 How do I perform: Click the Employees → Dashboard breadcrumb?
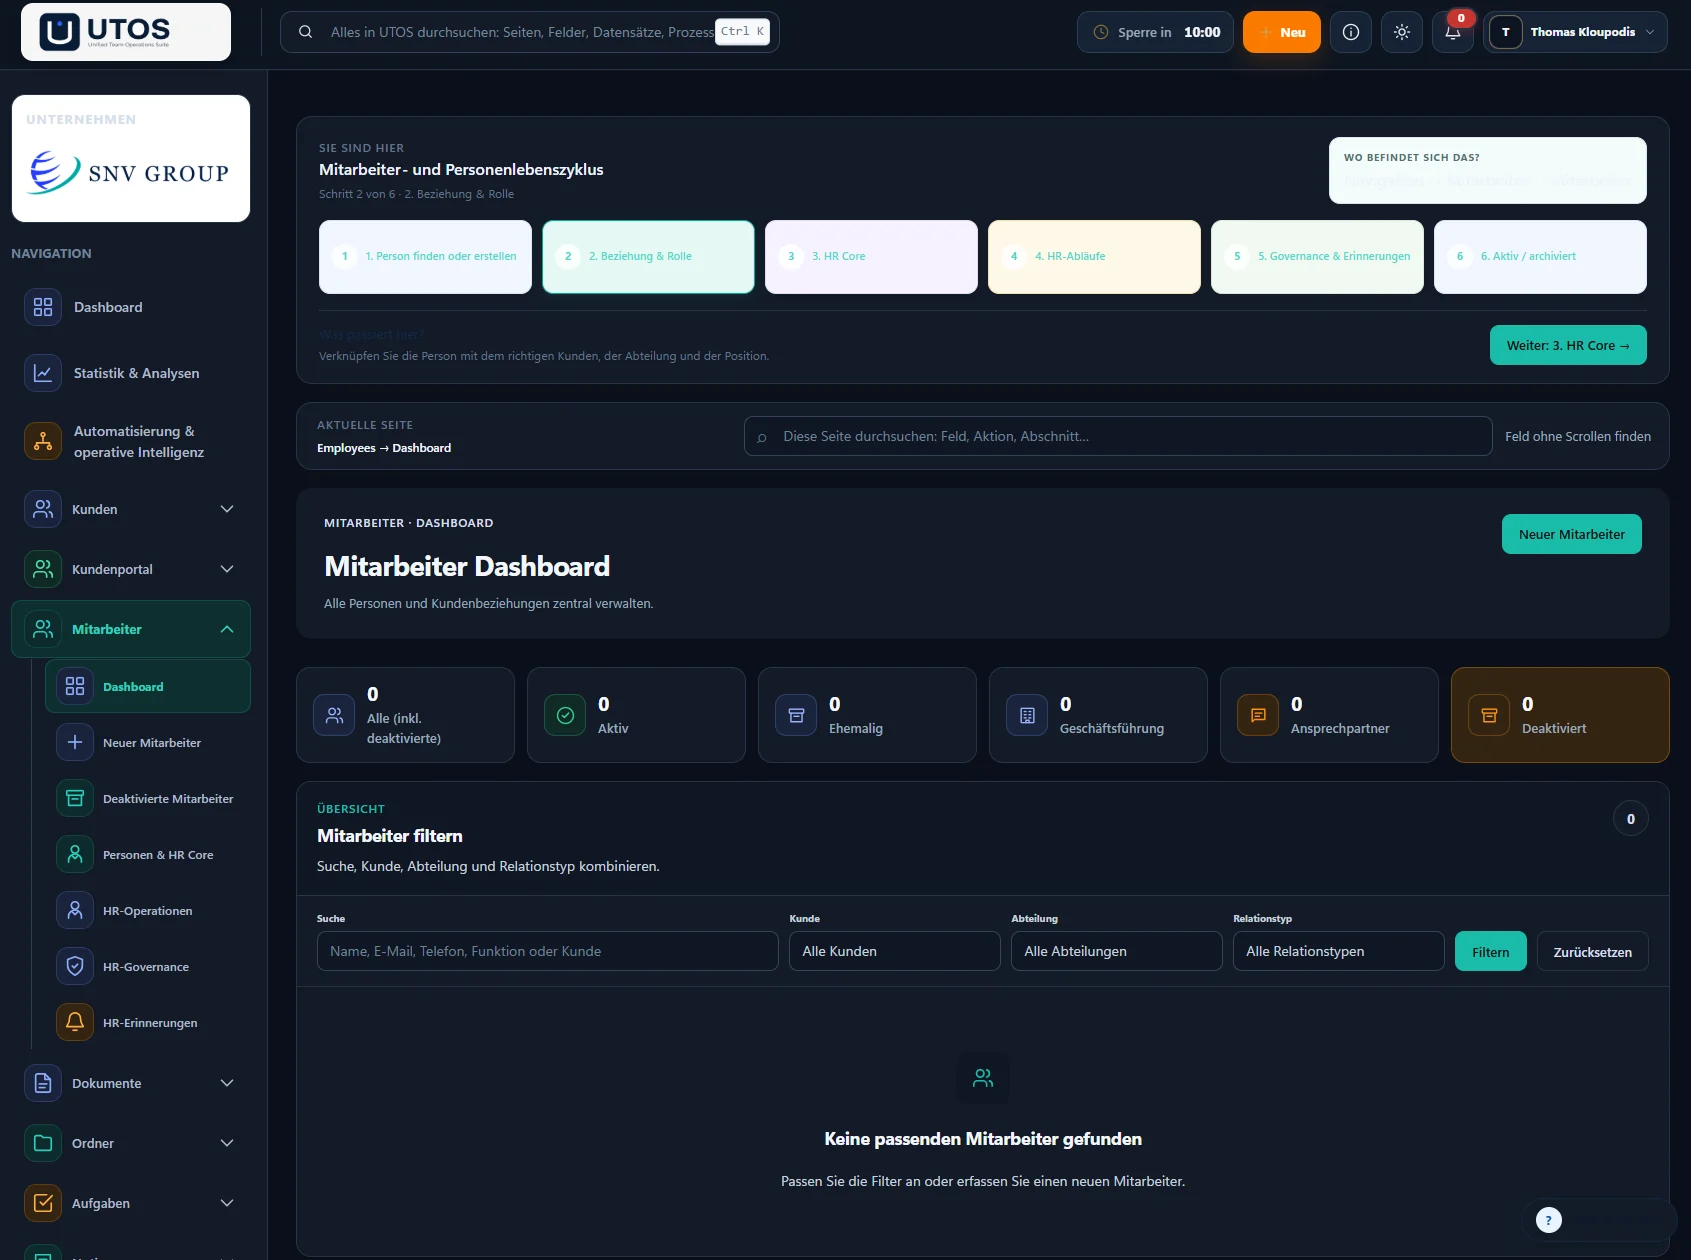384,448
